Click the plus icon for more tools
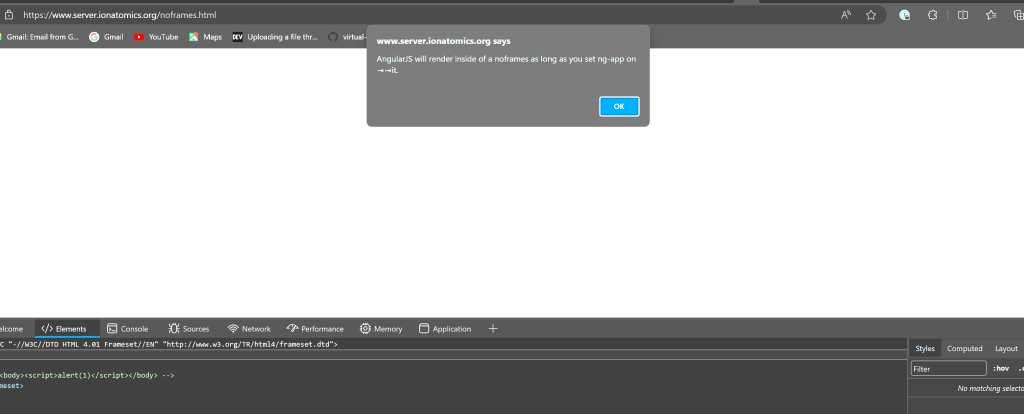The height and width of the screenshot is (414, 1024). (492, 328)
